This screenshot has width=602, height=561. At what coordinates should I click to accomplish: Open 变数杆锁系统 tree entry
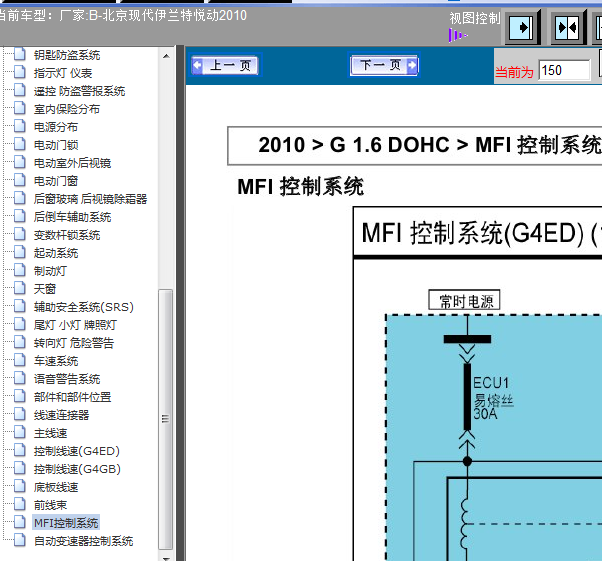pyautogui.click(x=67, y=235)
